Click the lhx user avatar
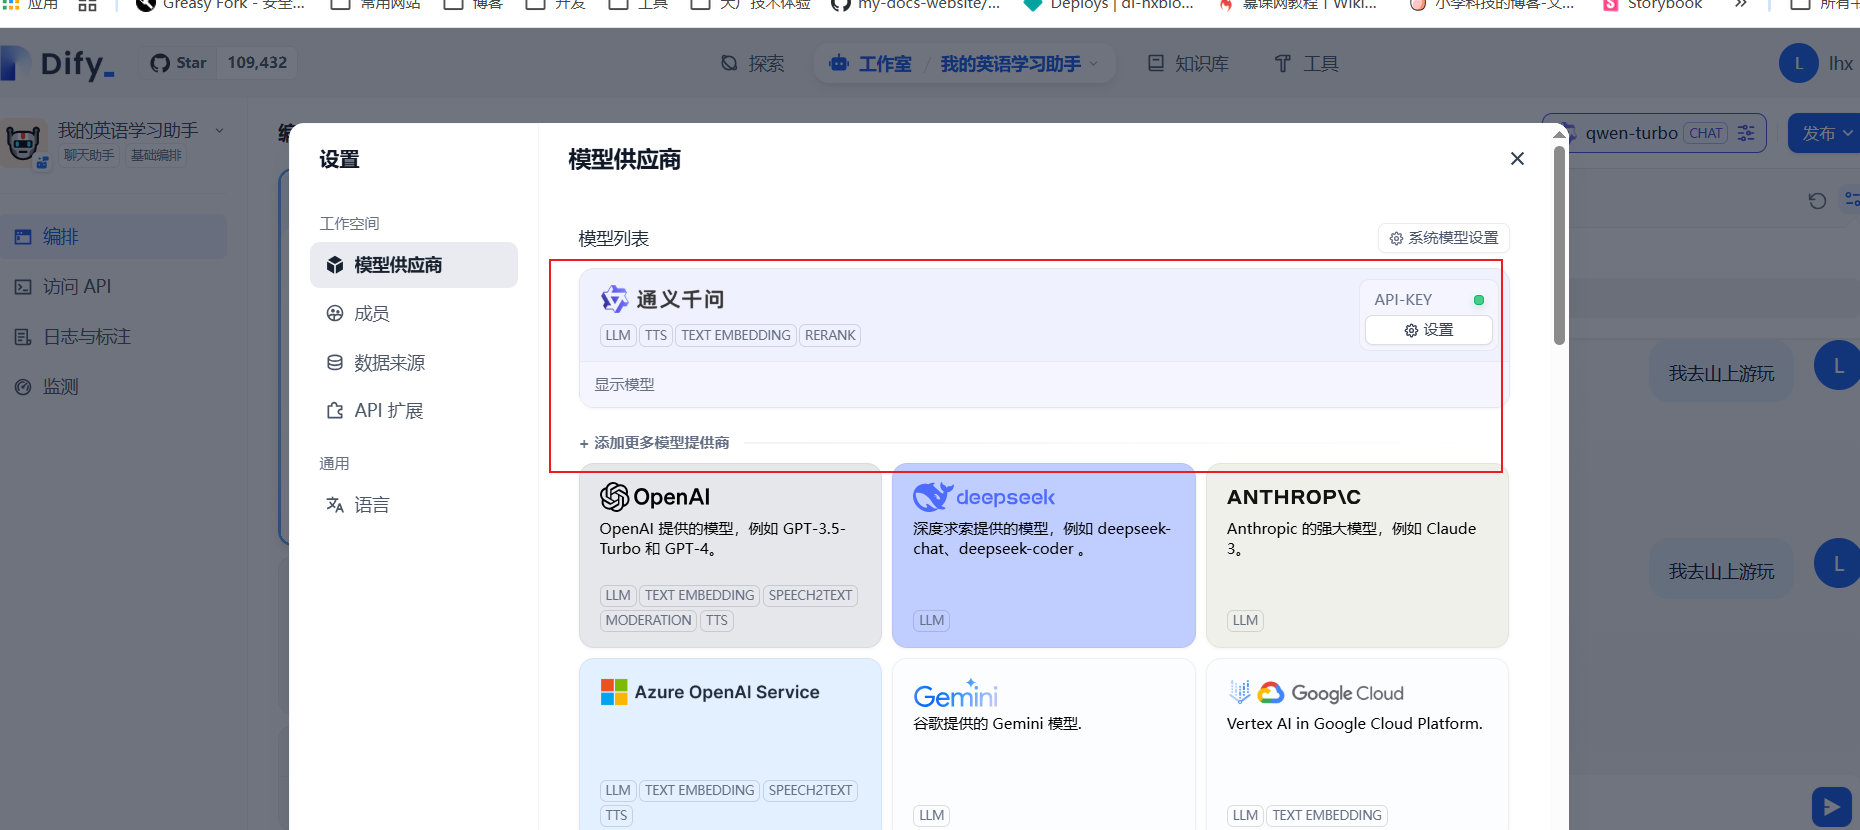 tap(1798, 63)
